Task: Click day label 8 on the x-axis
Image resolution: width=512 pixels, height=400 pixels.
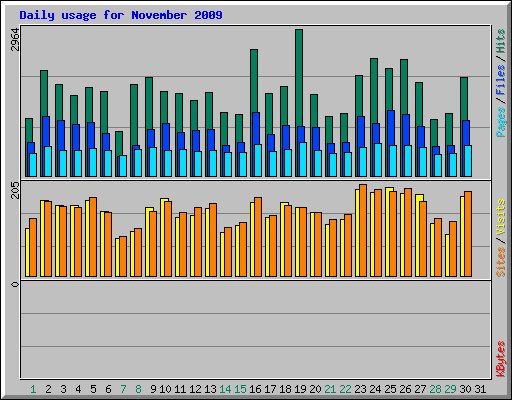Action: pos(138,389)
